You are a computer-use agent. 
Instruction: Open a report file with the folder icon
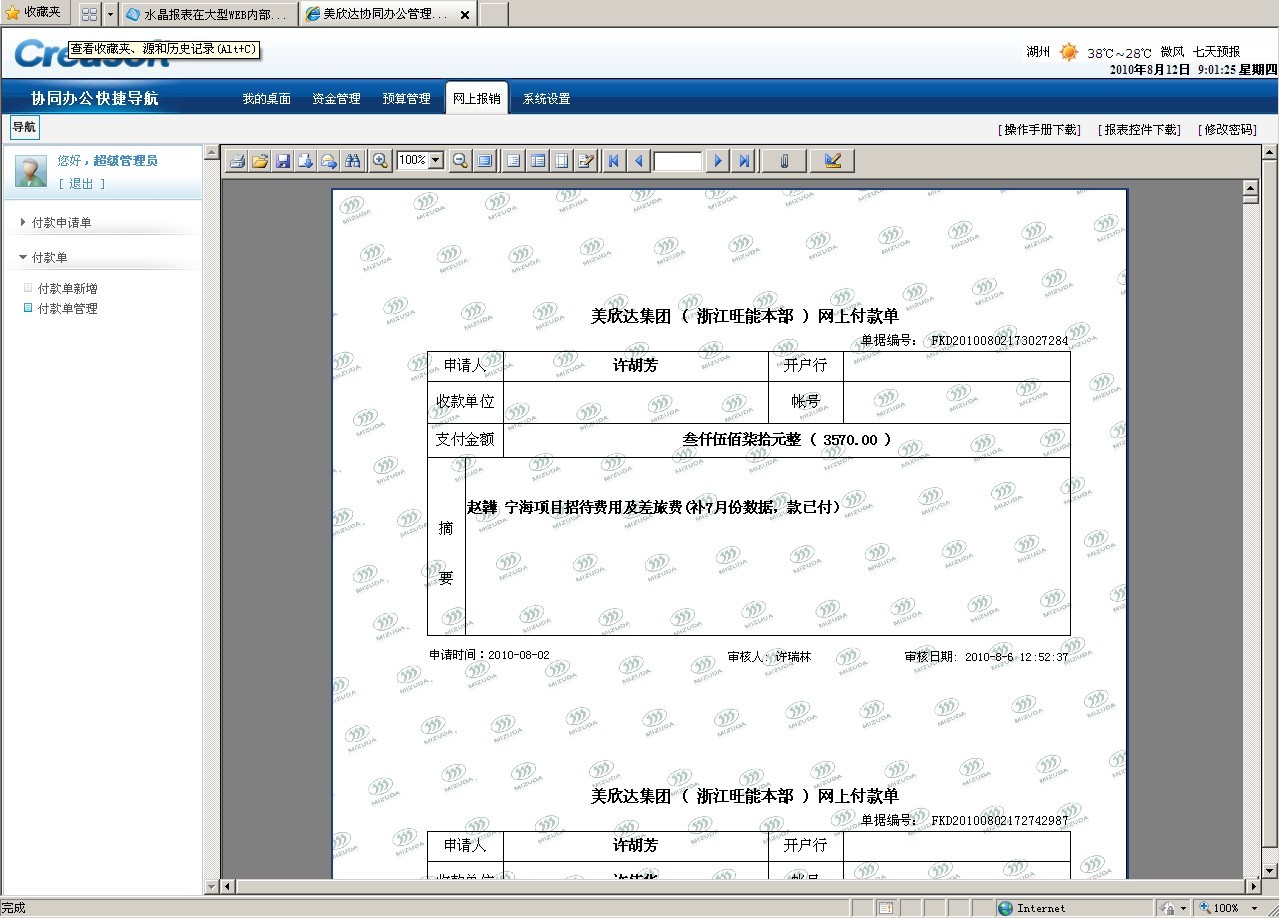pyautogui.click(x=260, y=160)
